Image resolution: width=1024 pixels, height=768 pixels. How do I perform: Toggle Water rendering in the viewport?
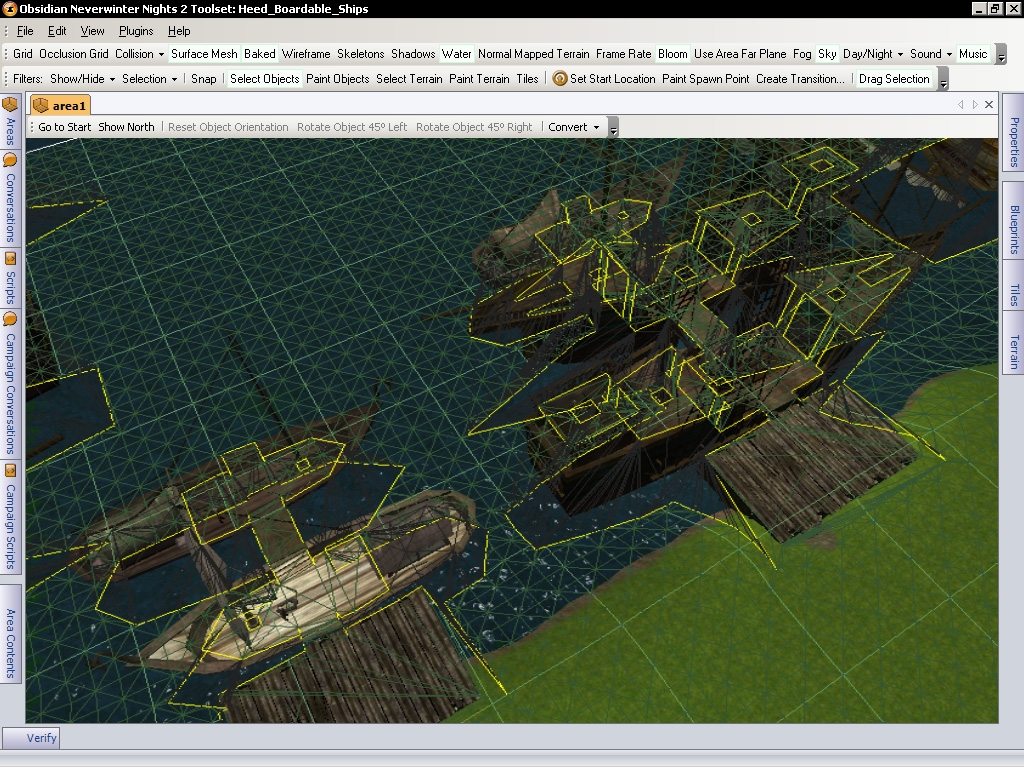tap(456, 54)
